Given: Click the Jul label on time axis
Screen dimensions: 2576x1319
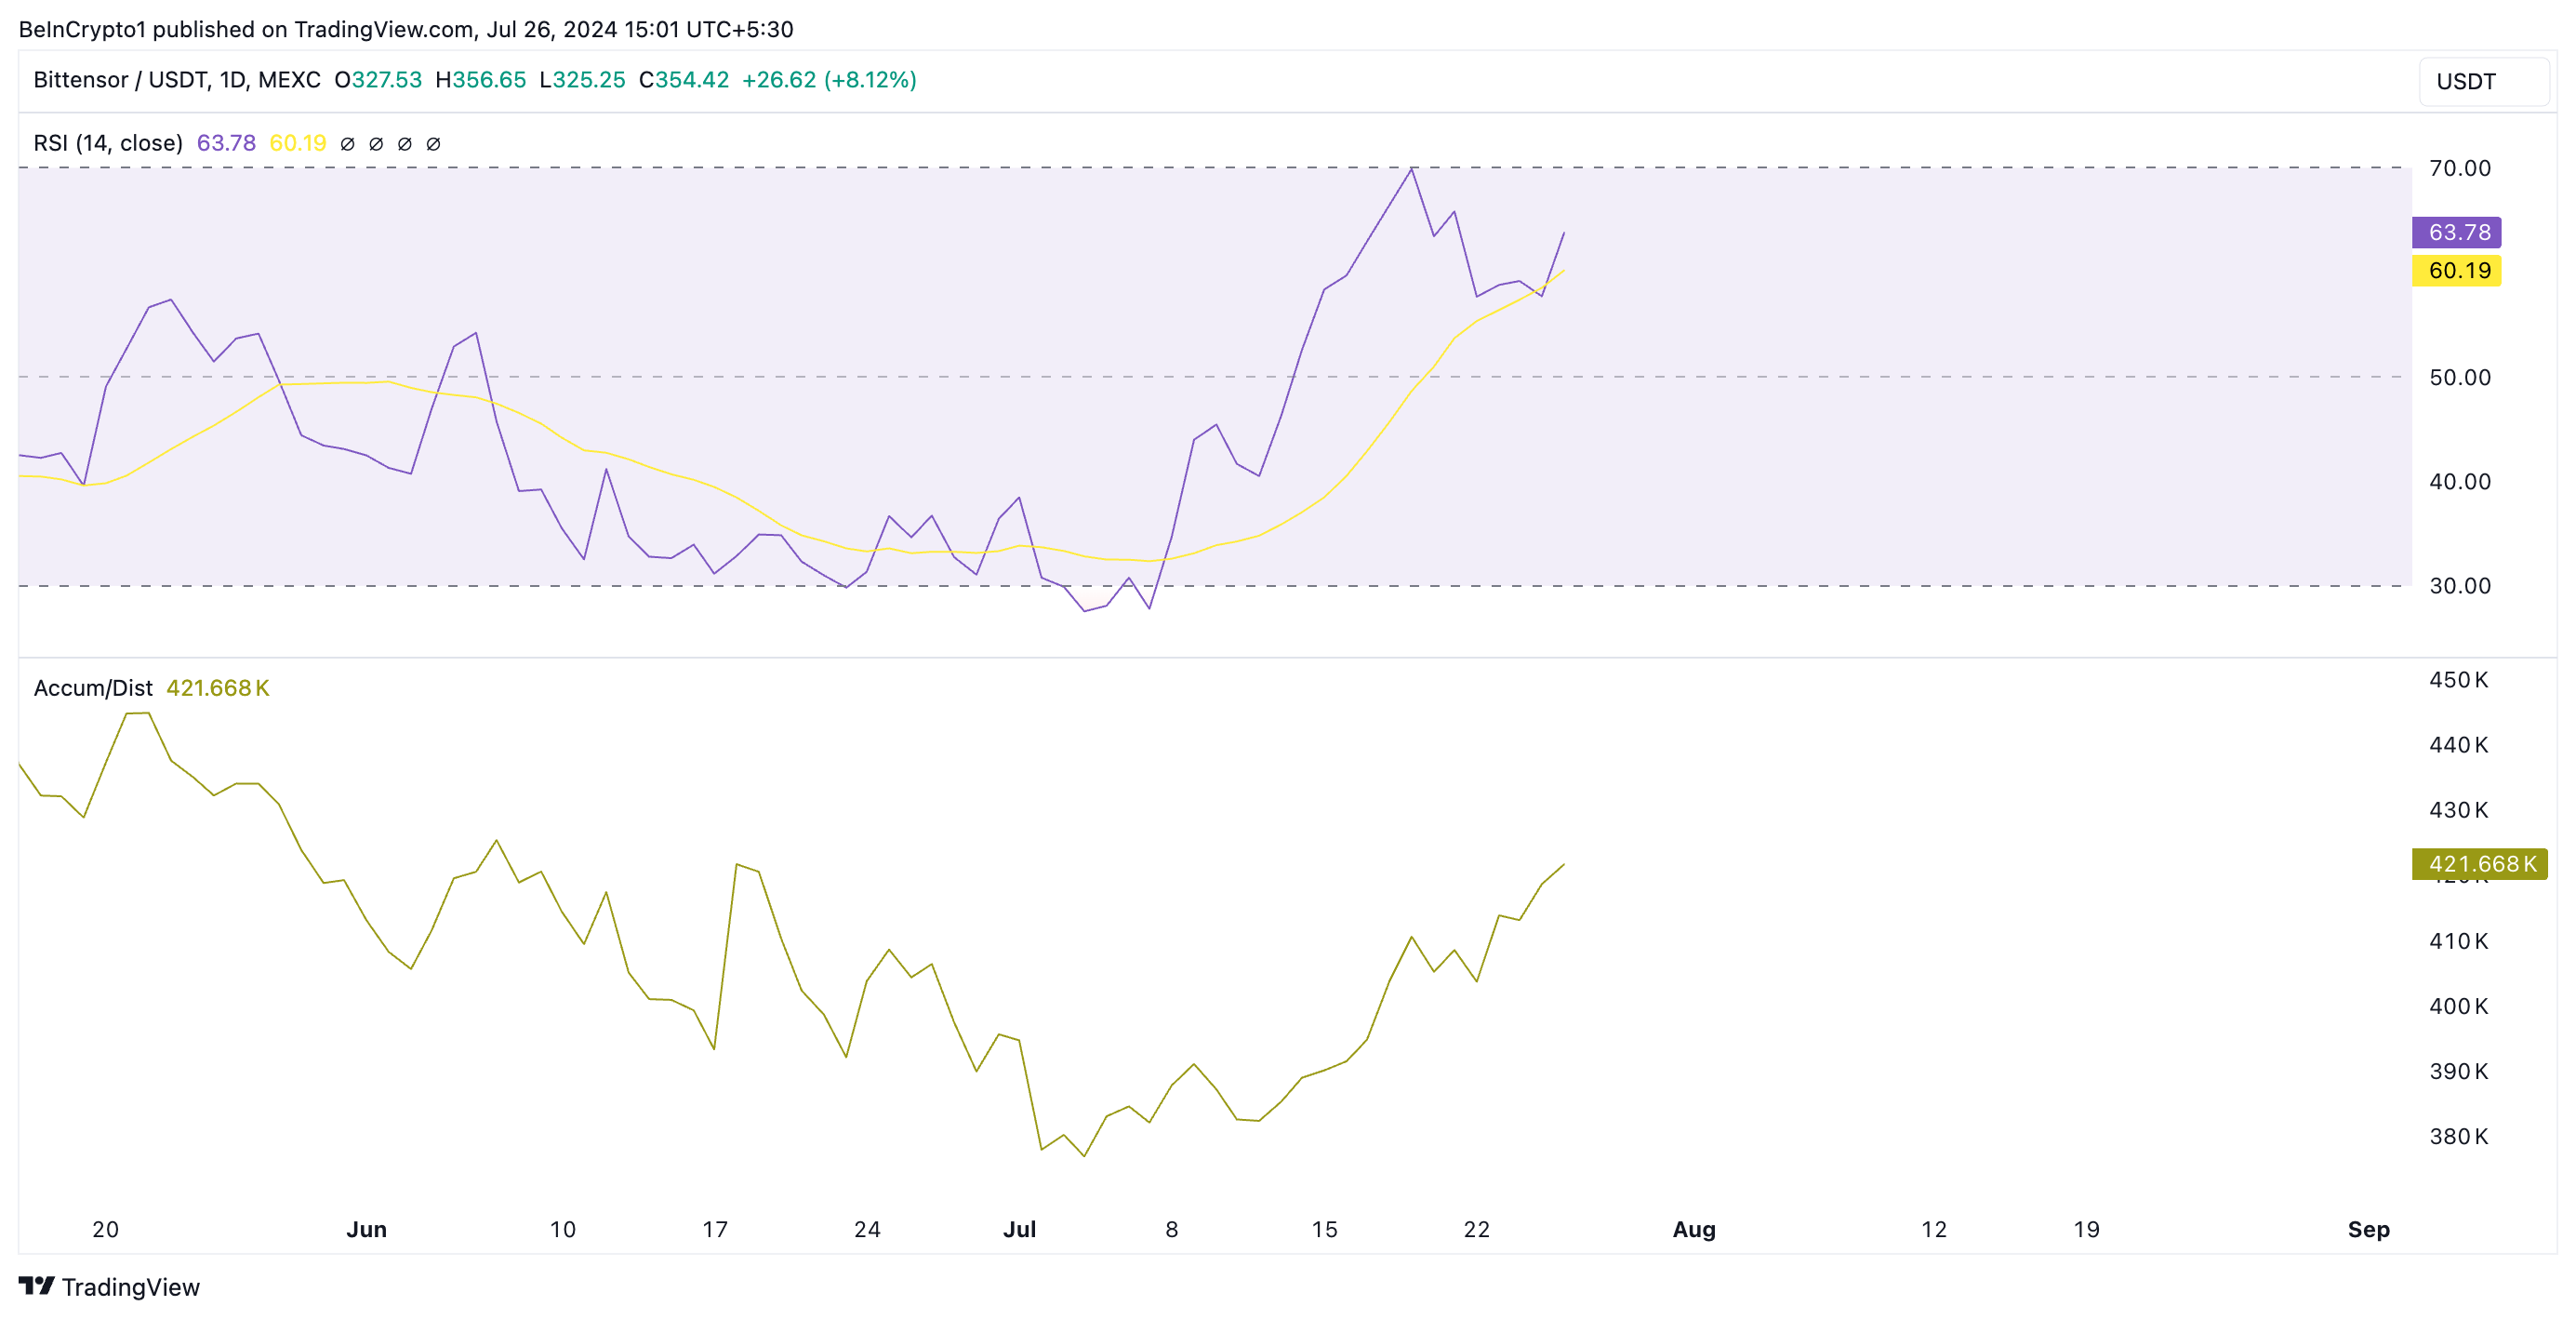Looking at the screenshot, I should [1019, 1229].
